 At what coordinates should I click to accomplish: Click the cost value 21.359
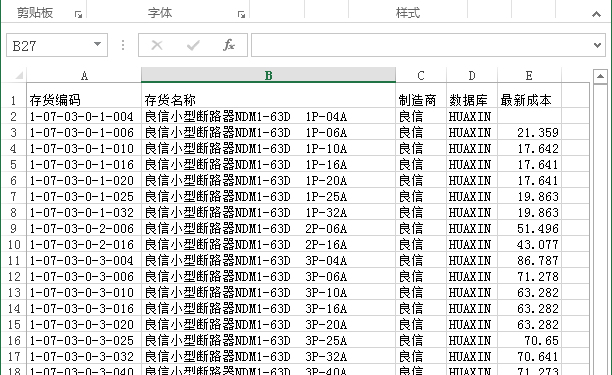[x=529, y=132]
